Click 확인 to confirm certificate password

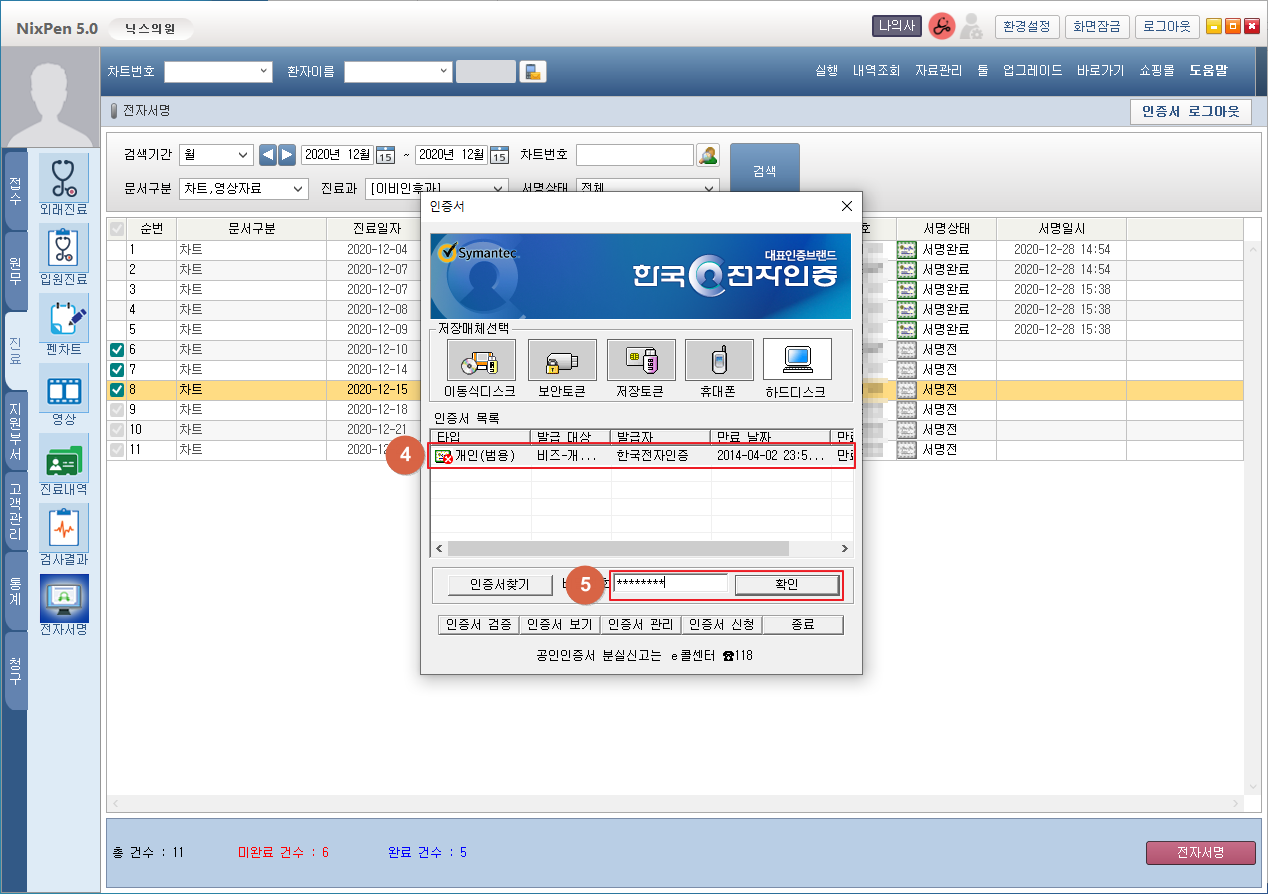(787, 585)
